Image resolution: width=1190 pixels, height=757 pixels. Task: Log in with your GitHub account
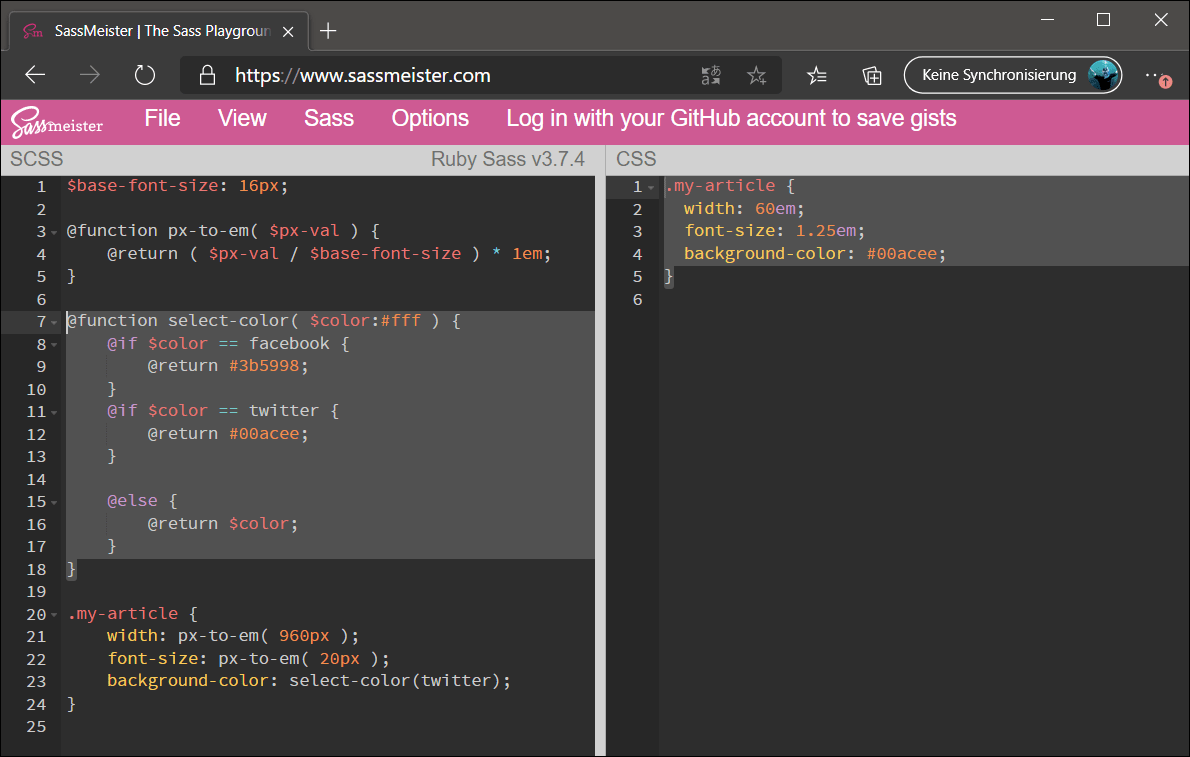732,118
